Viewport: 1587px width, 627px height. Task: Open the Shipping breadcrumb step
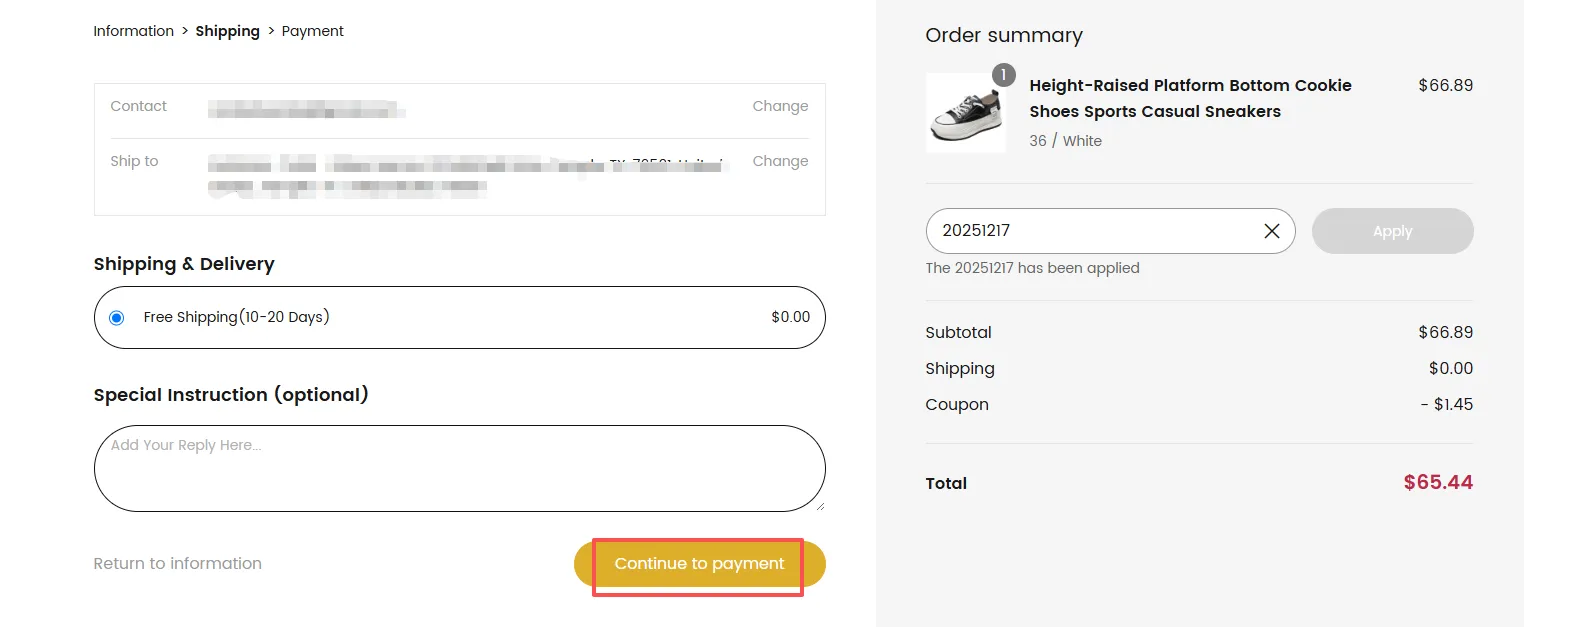pos(227,31)
